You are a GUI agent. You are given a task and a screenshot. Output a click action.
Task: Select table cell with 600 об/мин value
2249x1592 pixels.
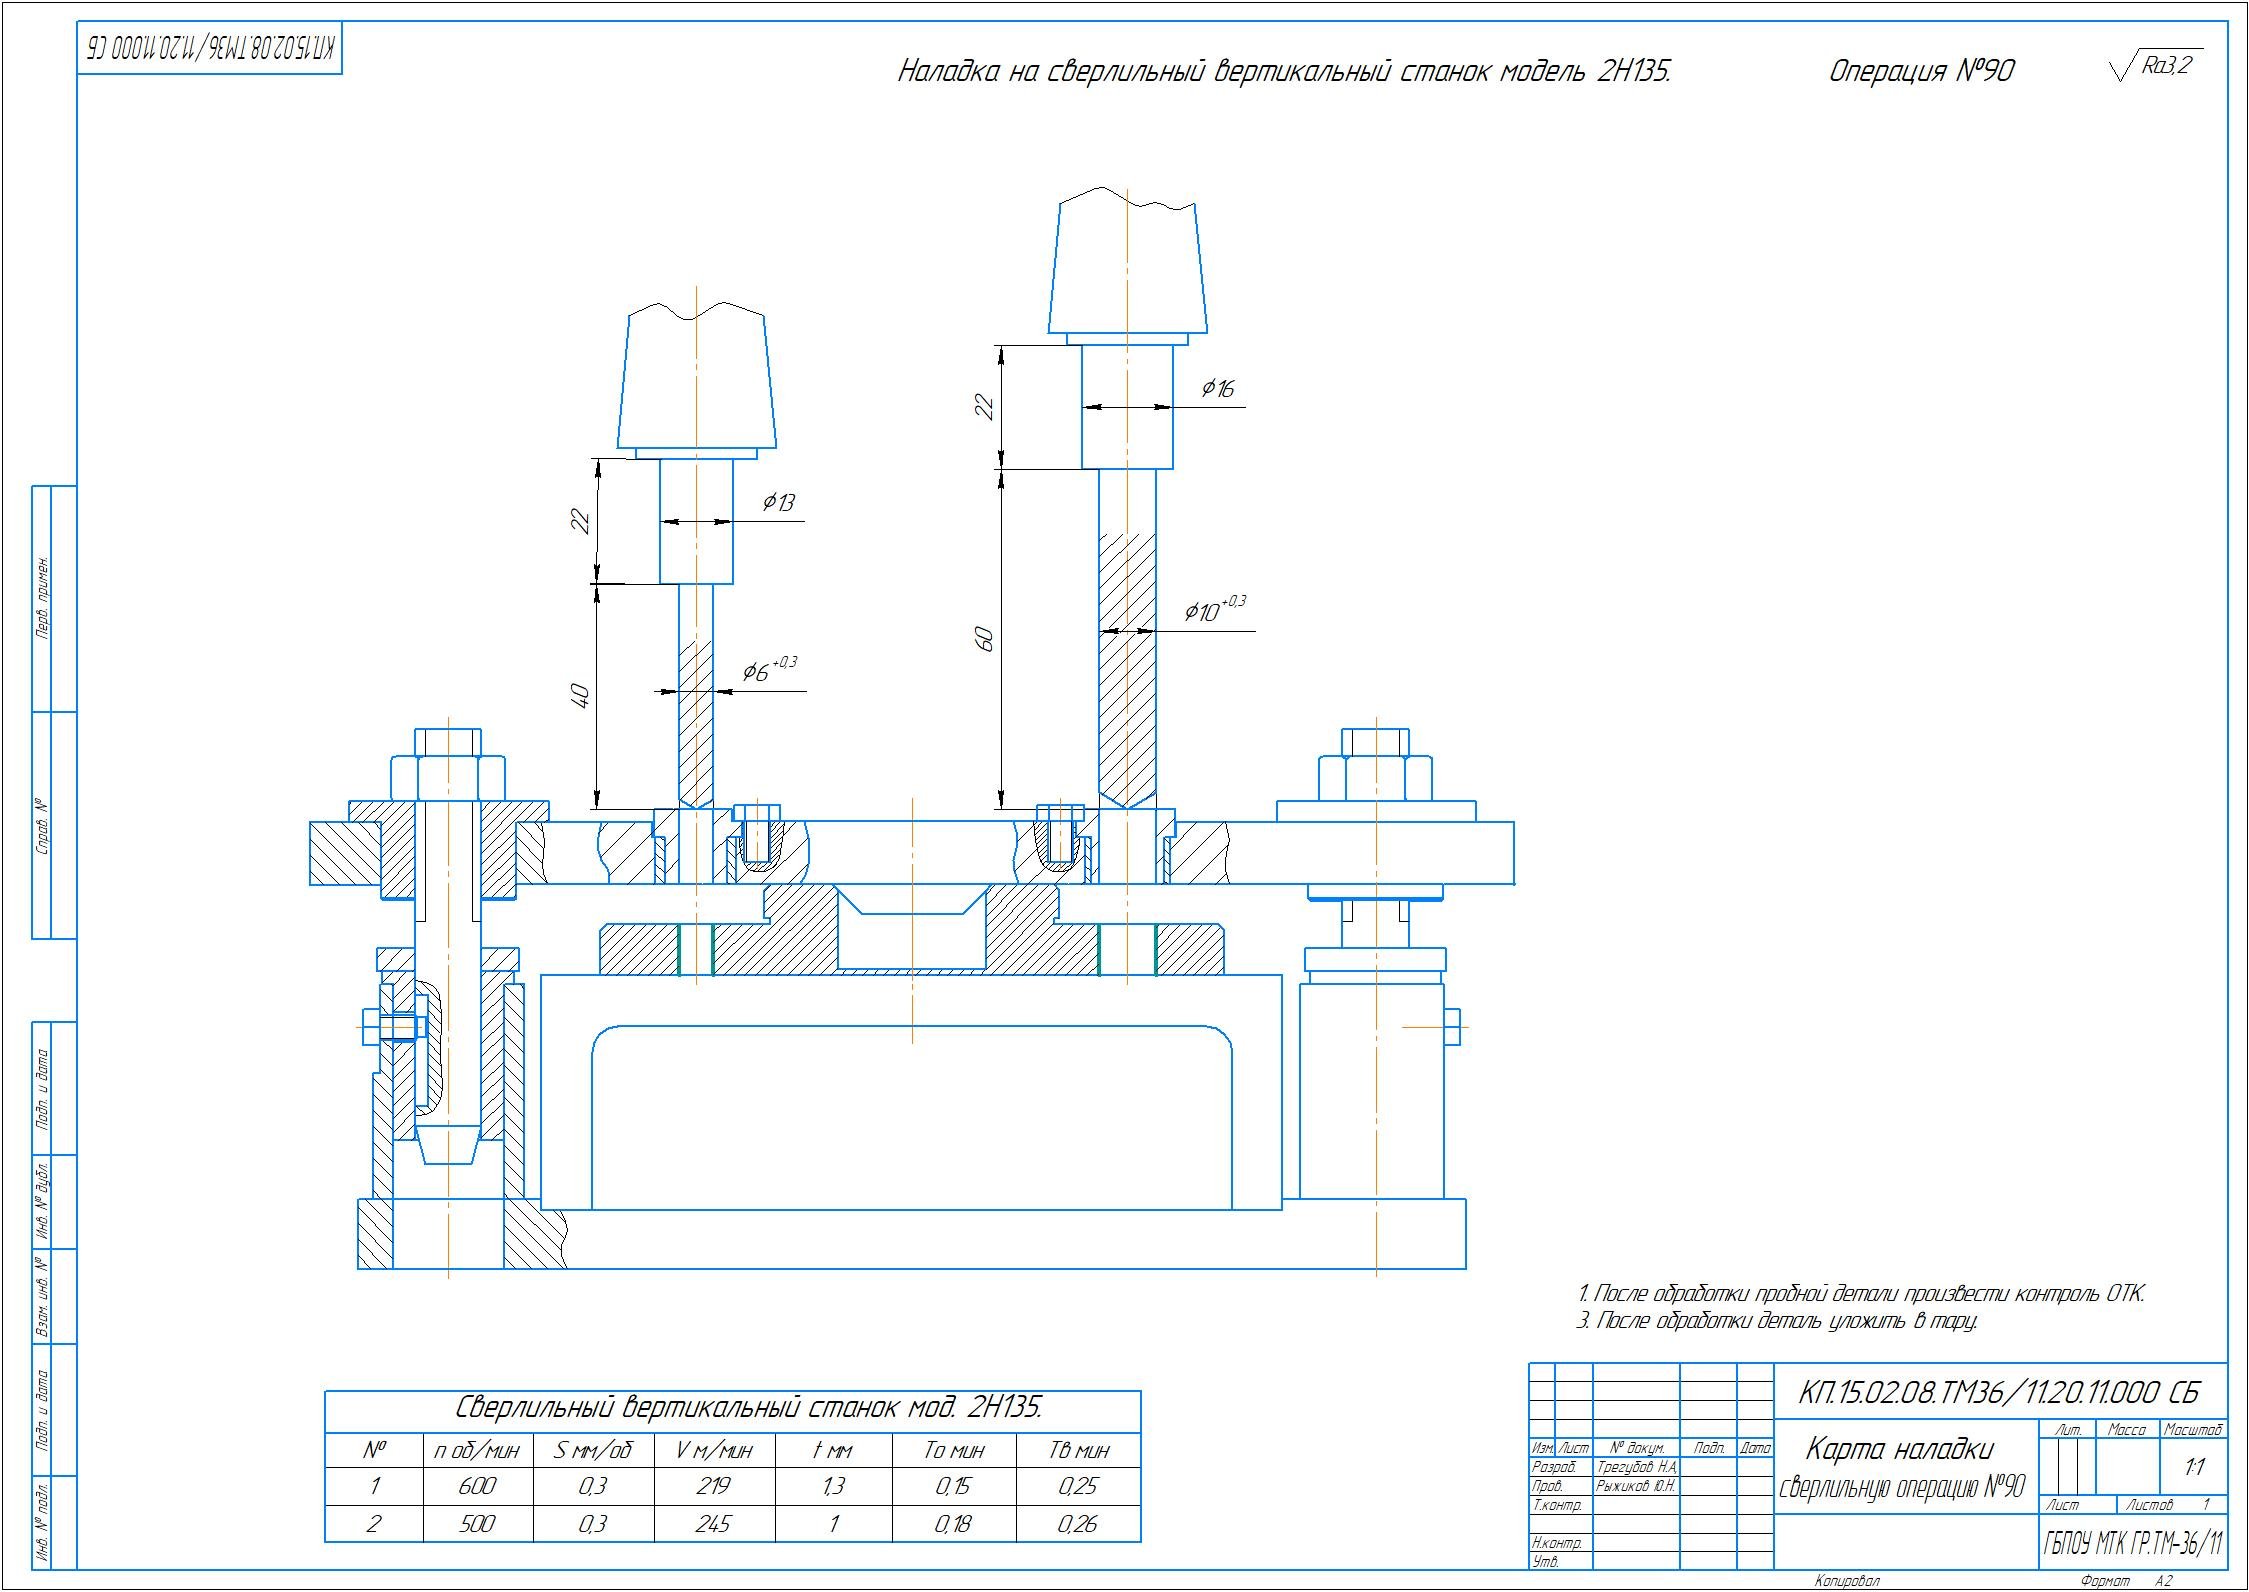tap(477, 1486)
